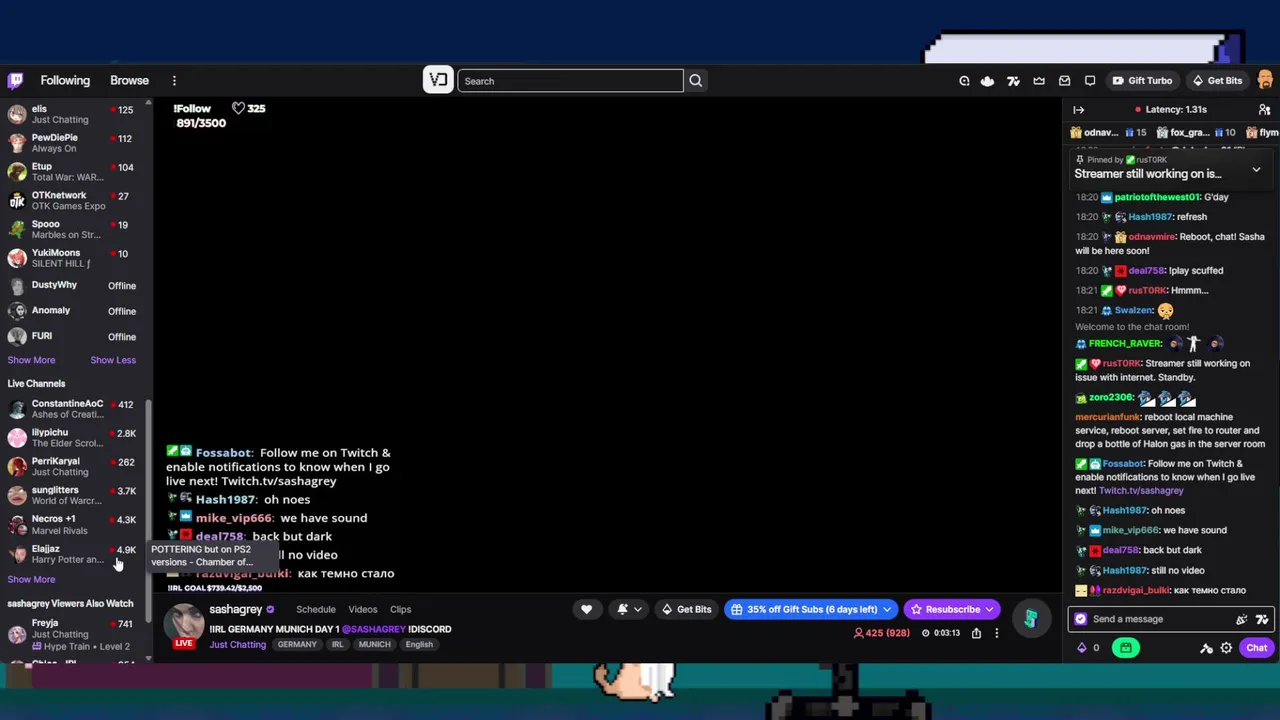Open the Following tab

point(65,81)
